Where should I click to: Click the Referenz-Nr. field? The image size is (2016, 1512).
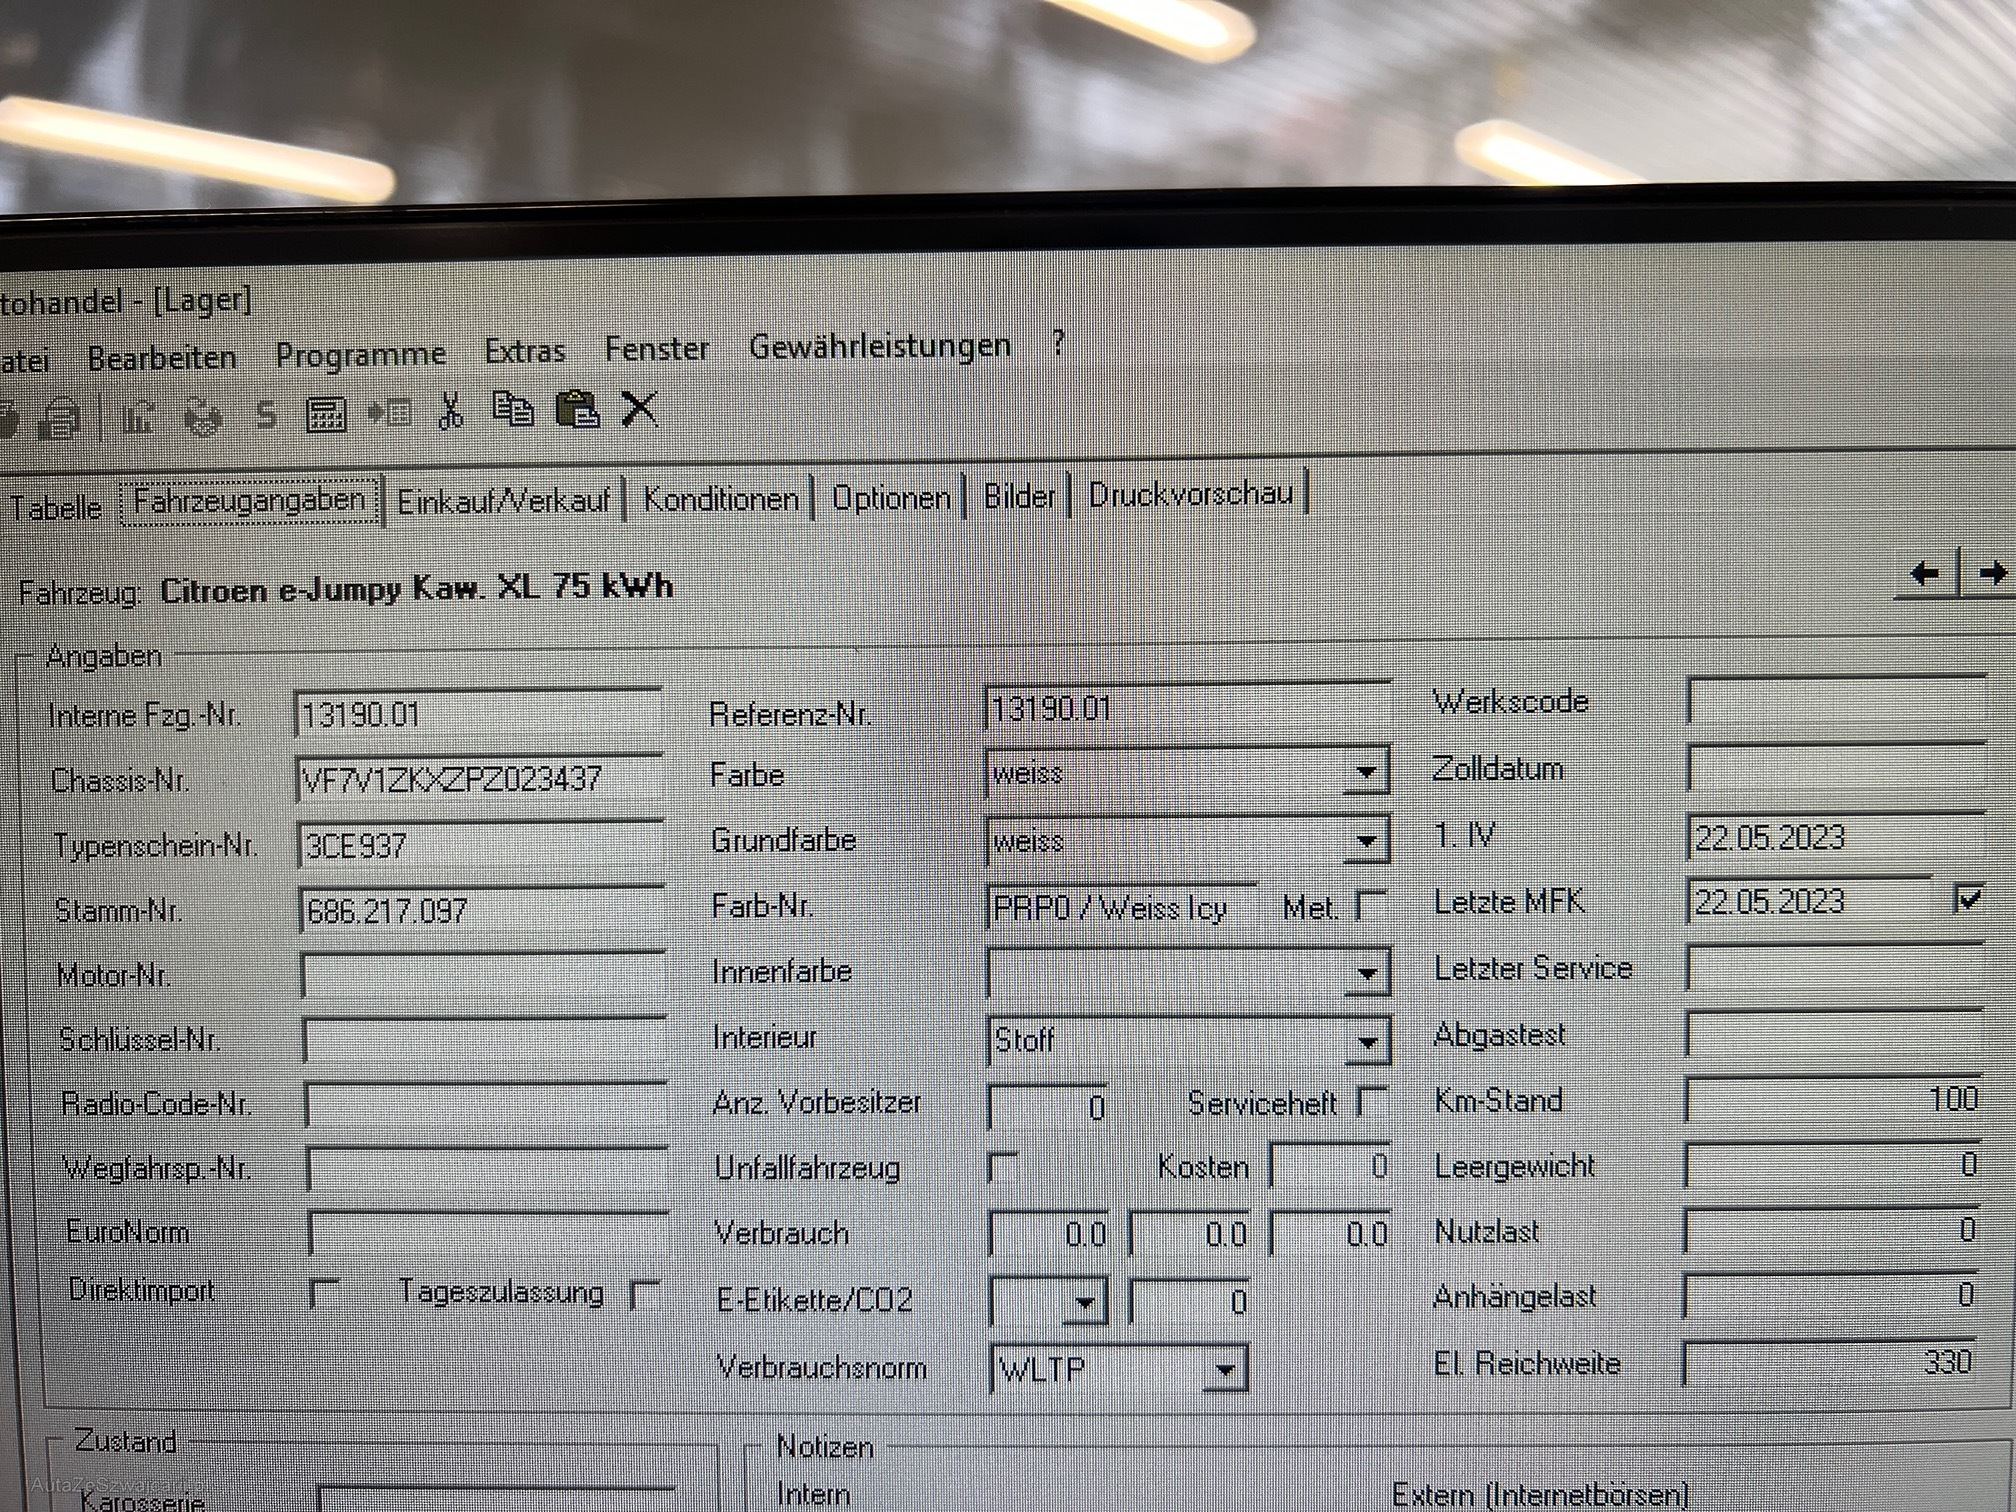pyautogui.click(x=1187, y=708)
